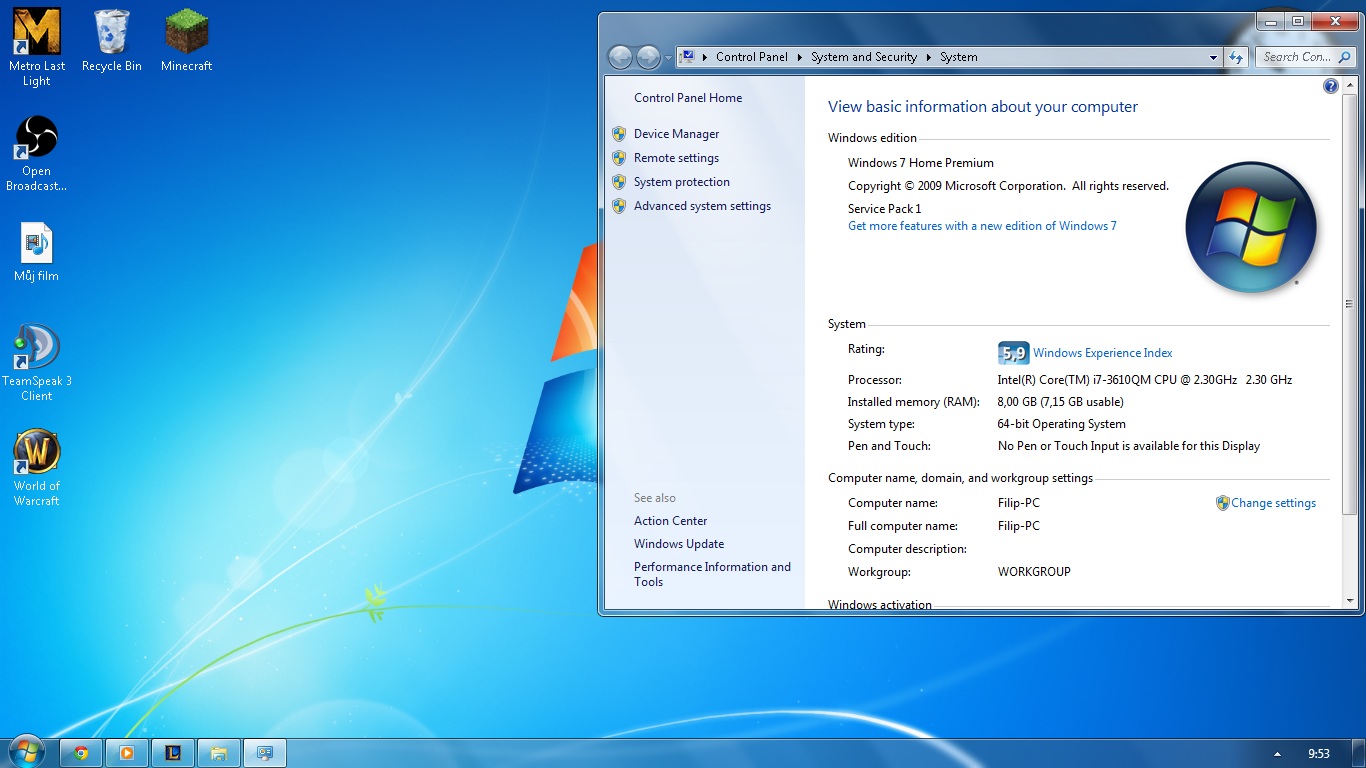Open Performance Information and Tools
Viewport: 1366px width, 768px height.
[x=712, y=574]
